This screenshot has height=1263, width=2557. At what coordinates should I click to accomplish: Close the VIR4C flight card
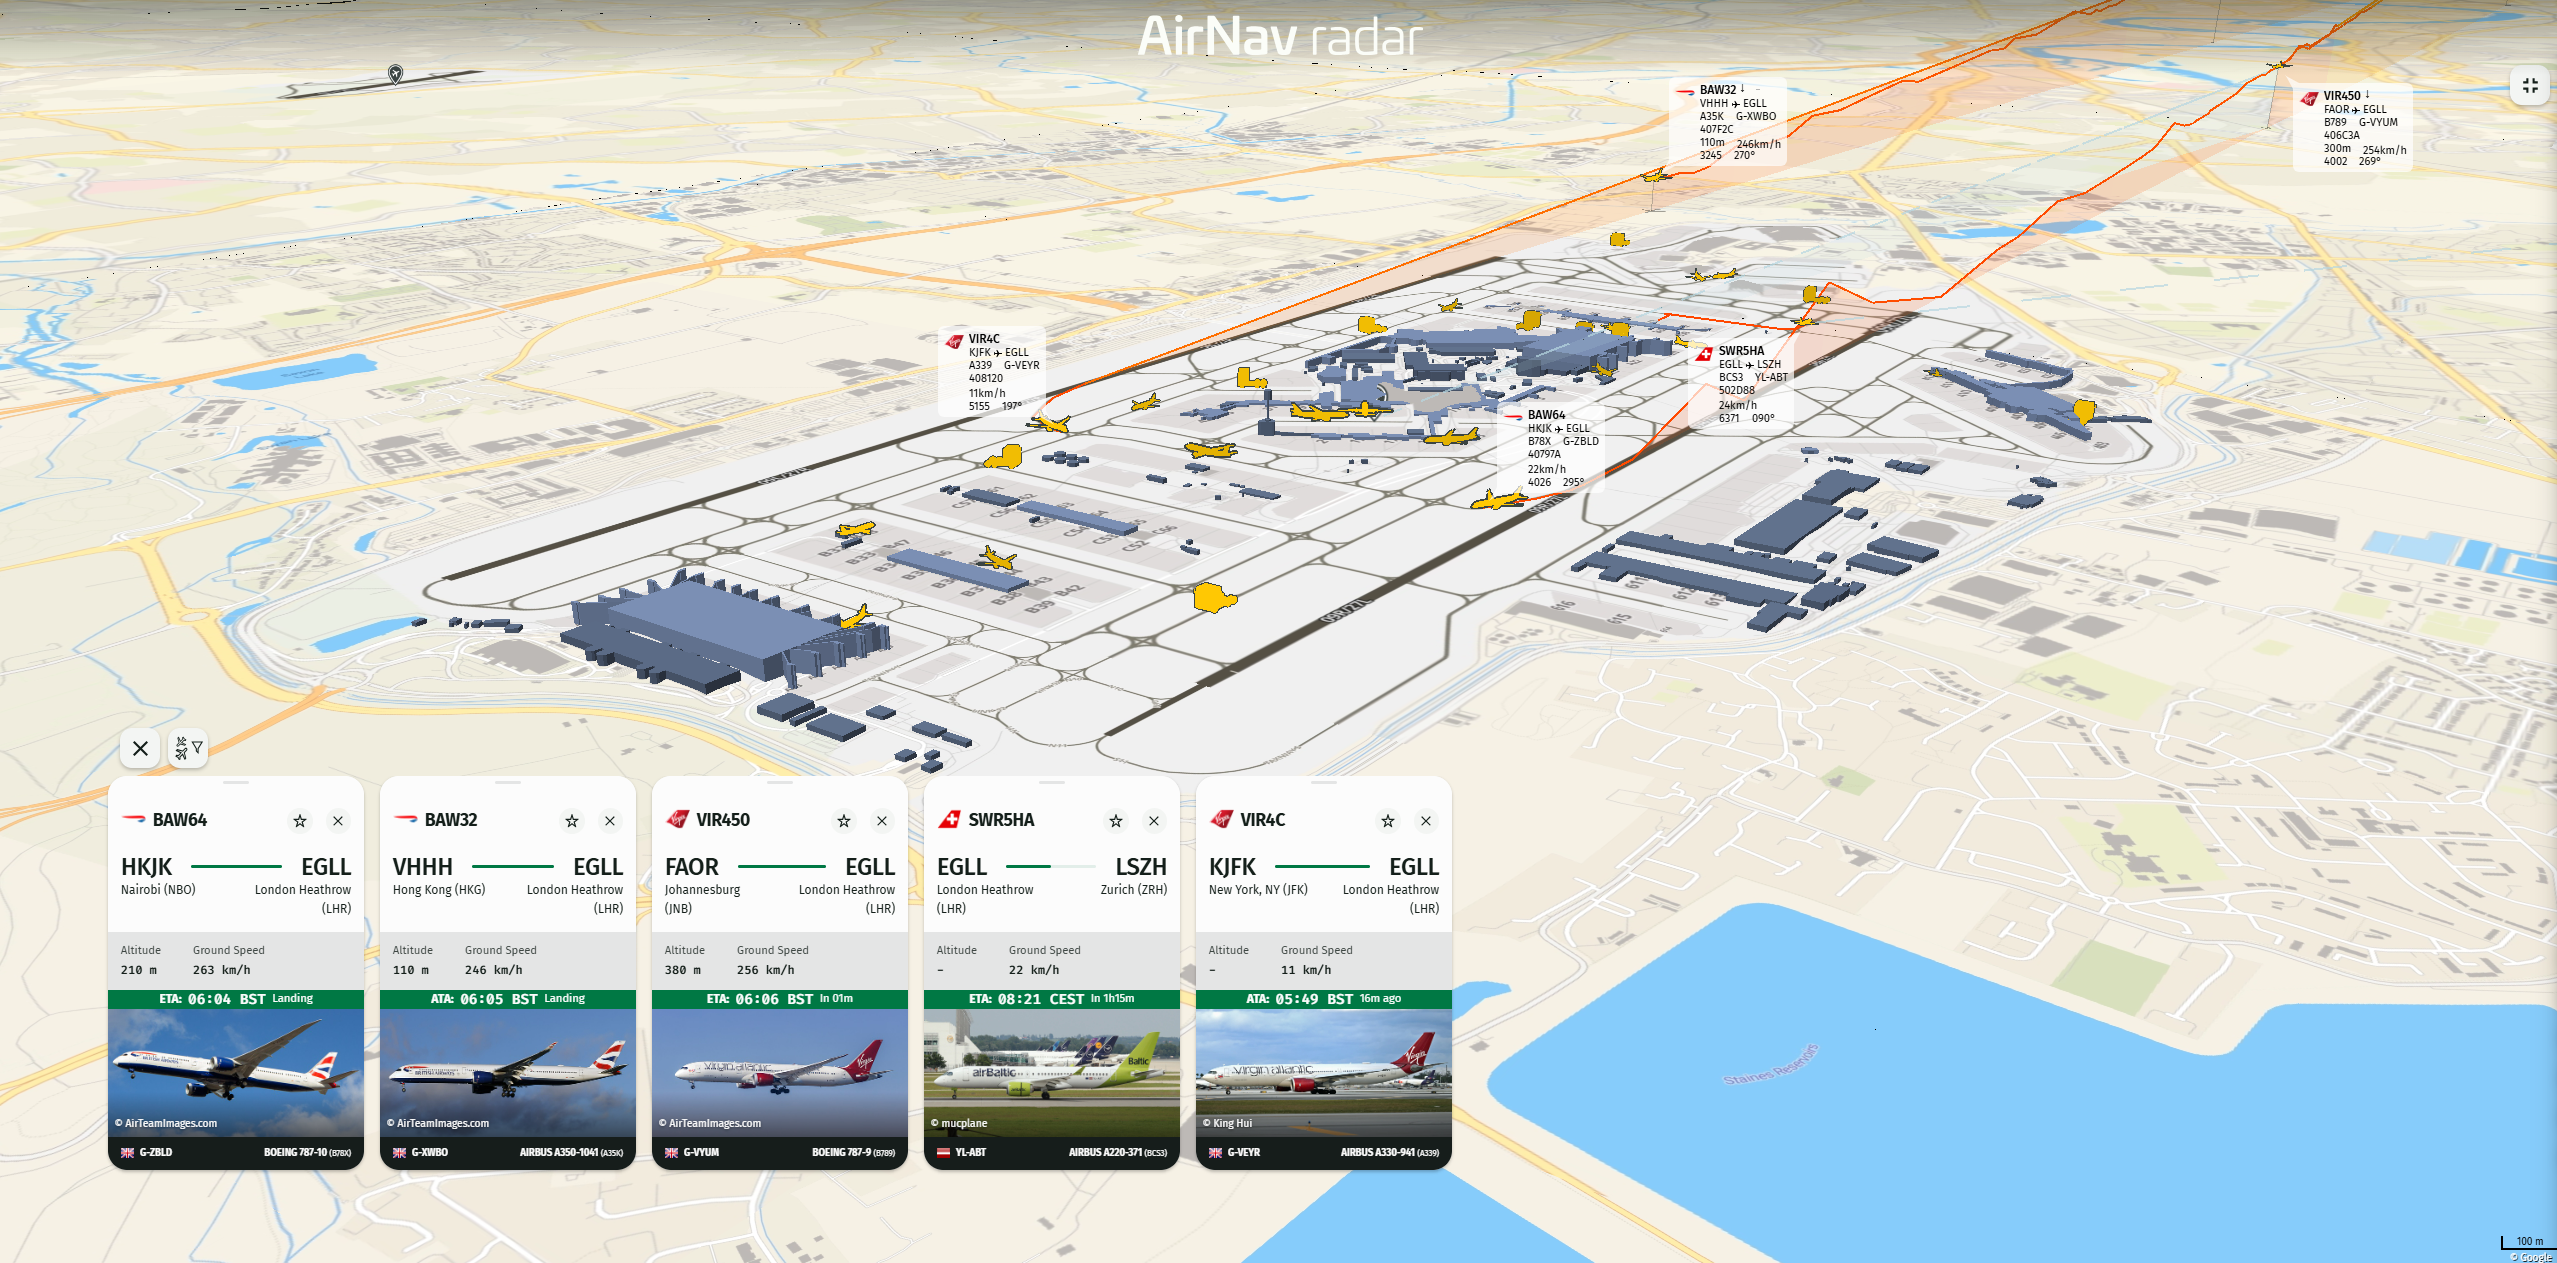[x=1426, y=821]
